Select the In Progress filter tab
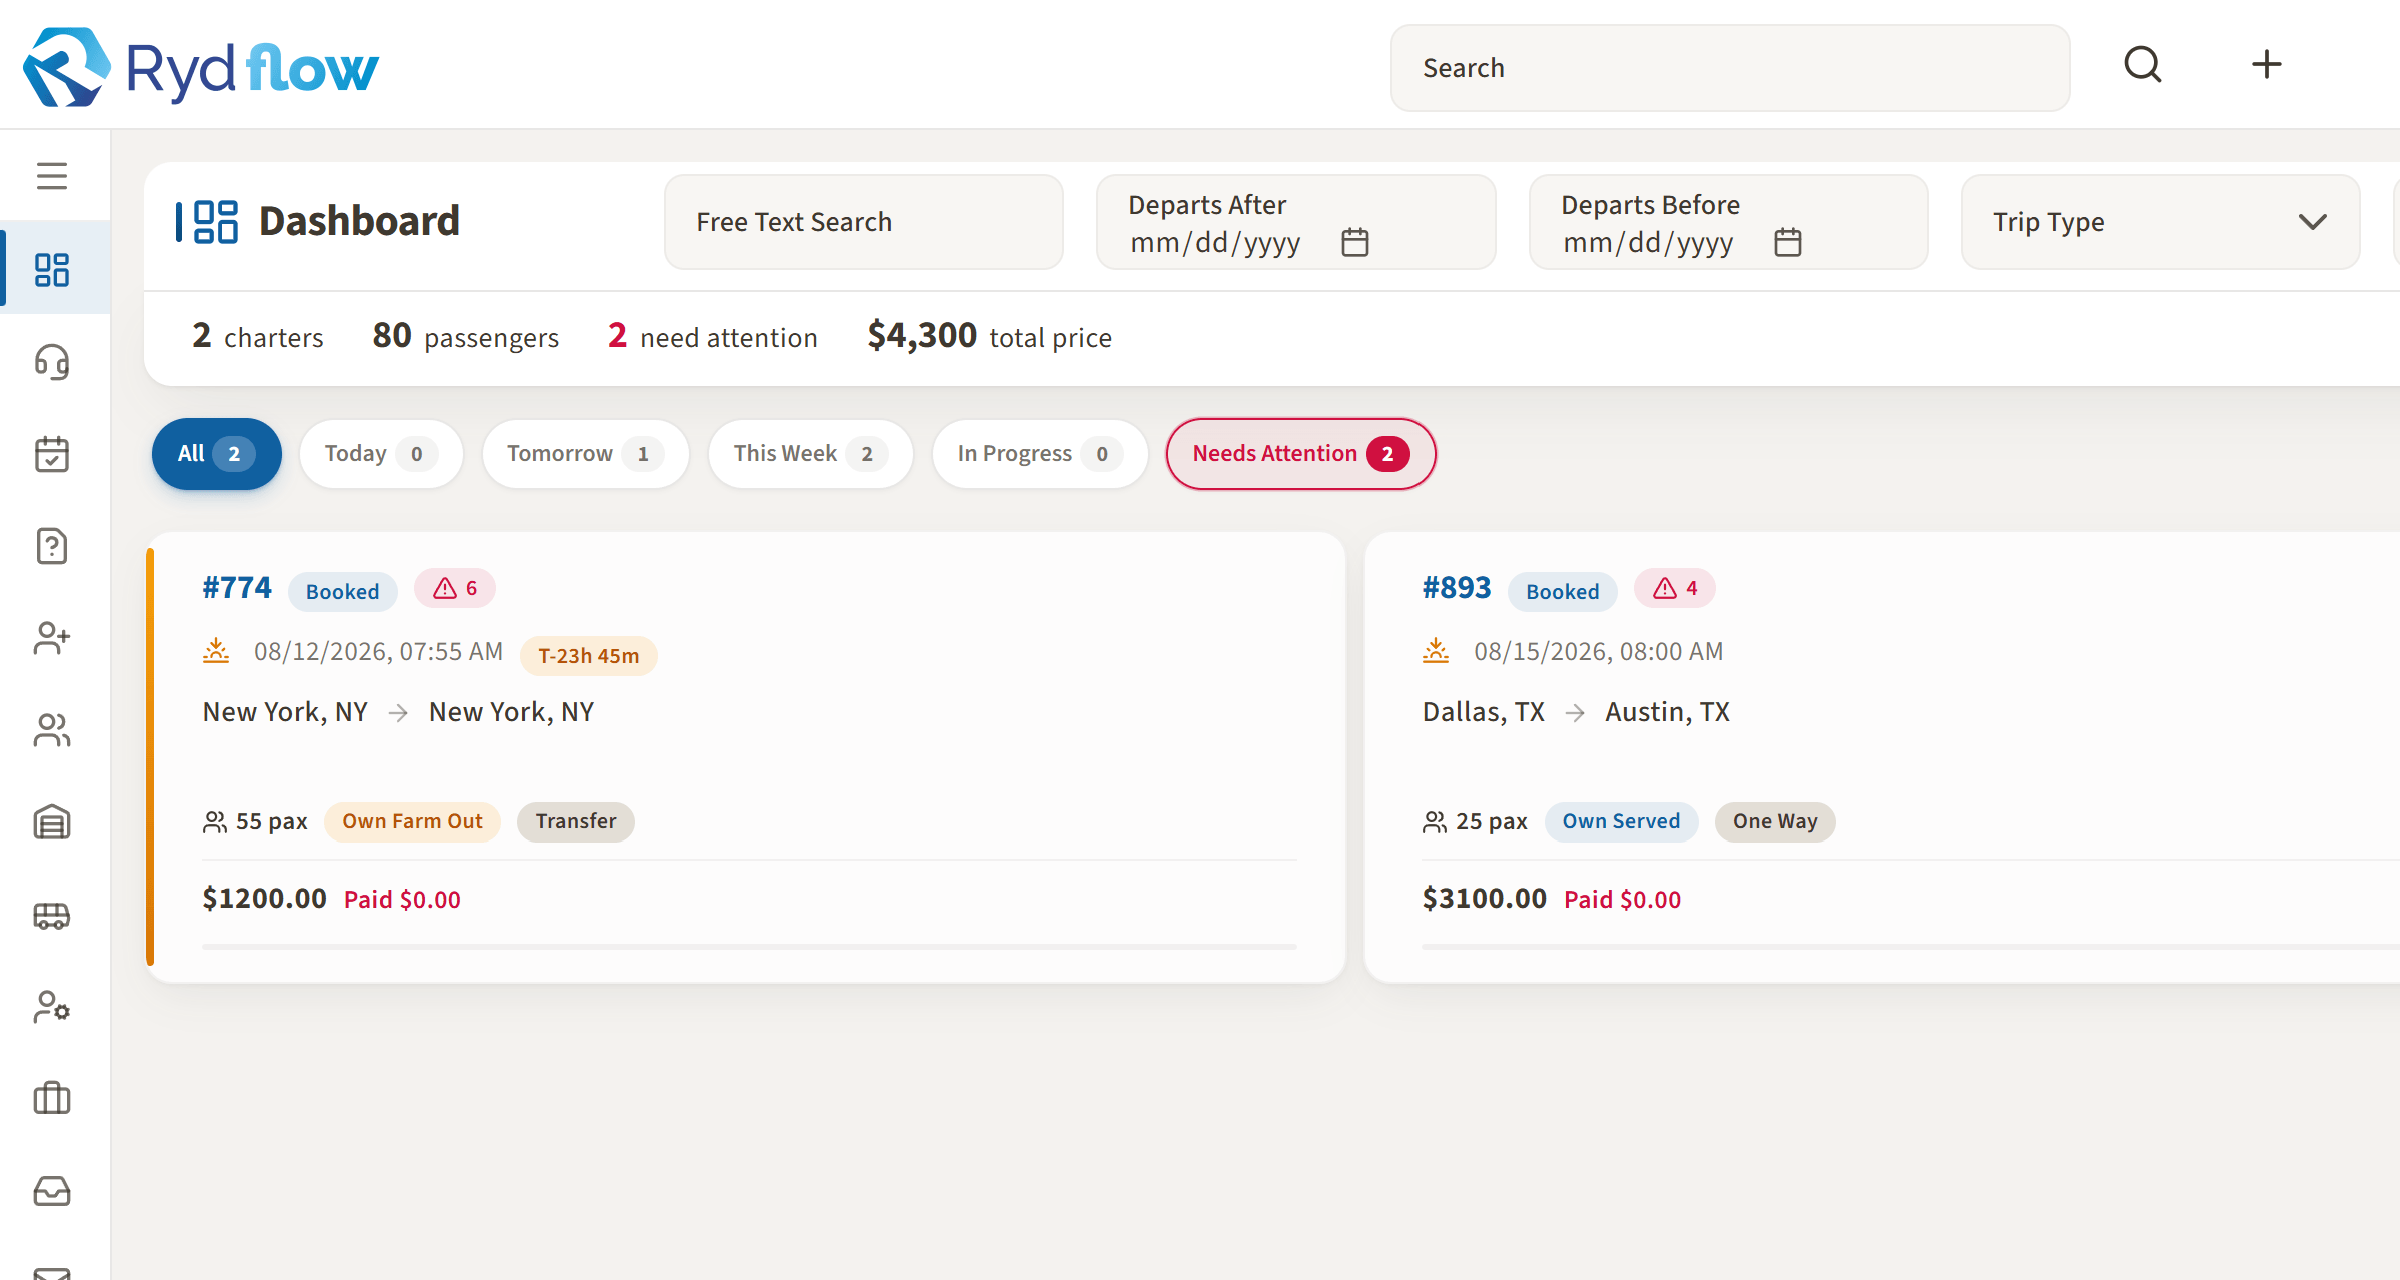Screen dimensions: 2400x1280 coord(1039,454)
